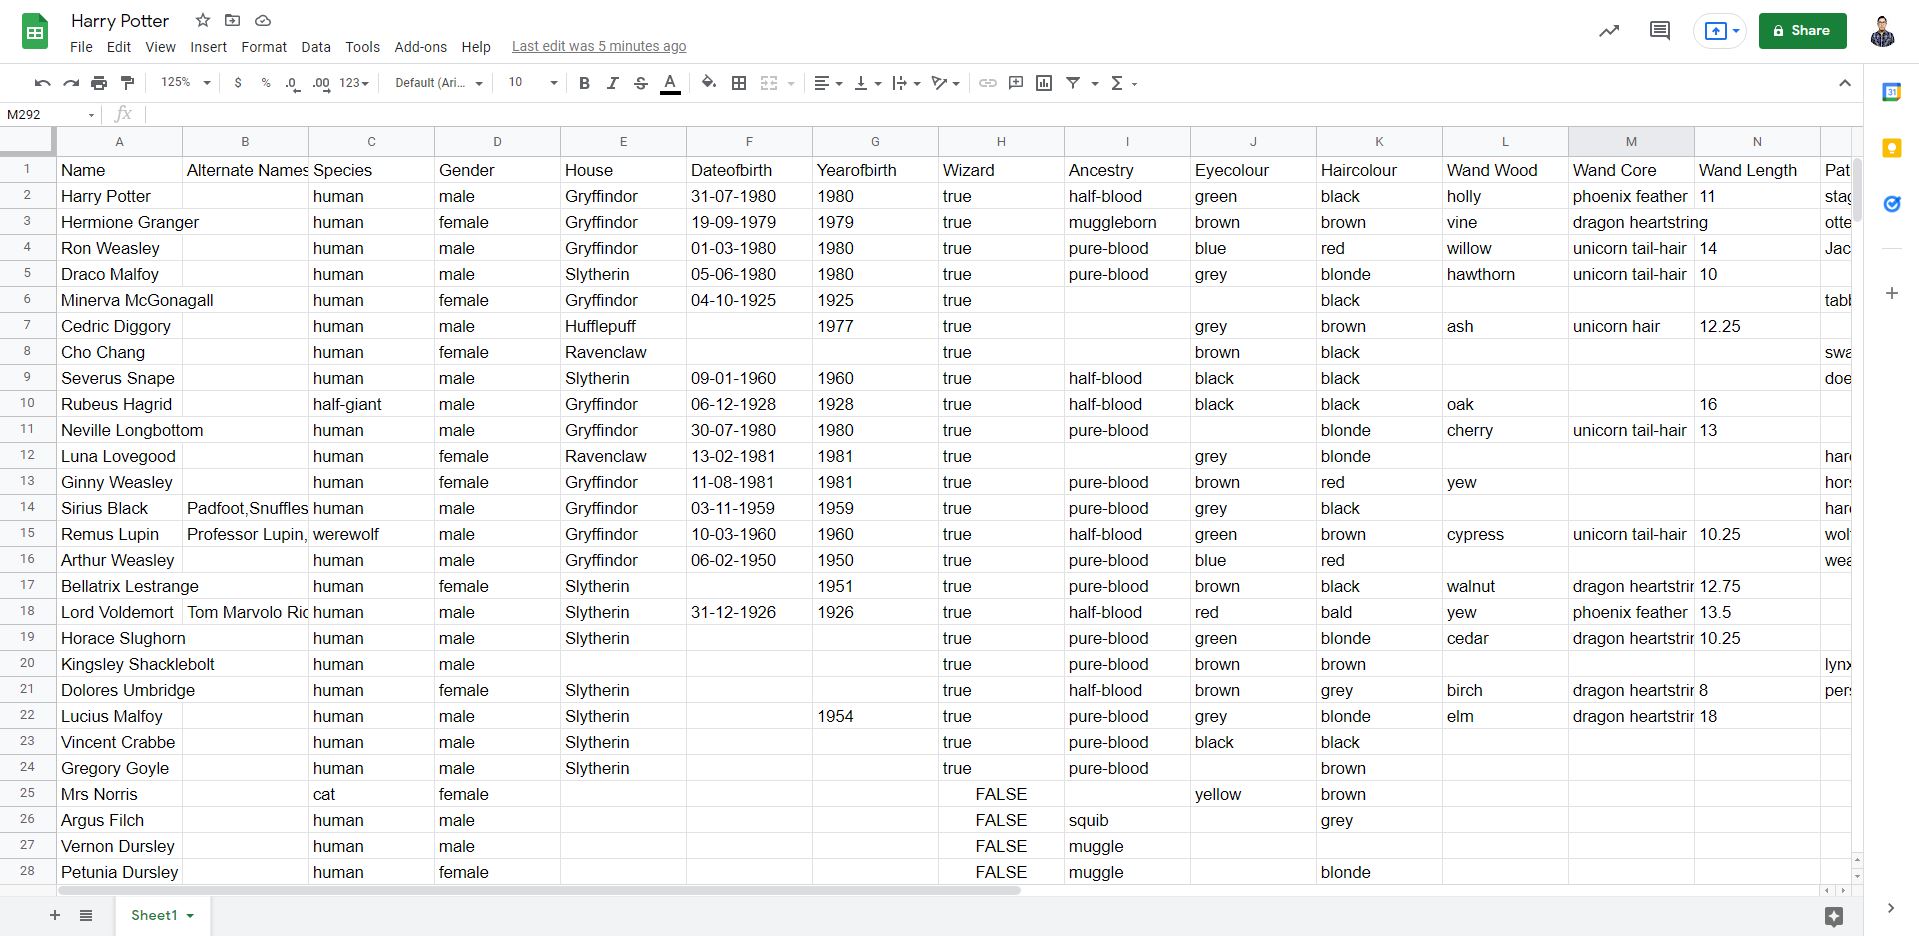This screenshot has width=1919, height=936.
Task: Click the insert link icon
Action: click(988, 83)
